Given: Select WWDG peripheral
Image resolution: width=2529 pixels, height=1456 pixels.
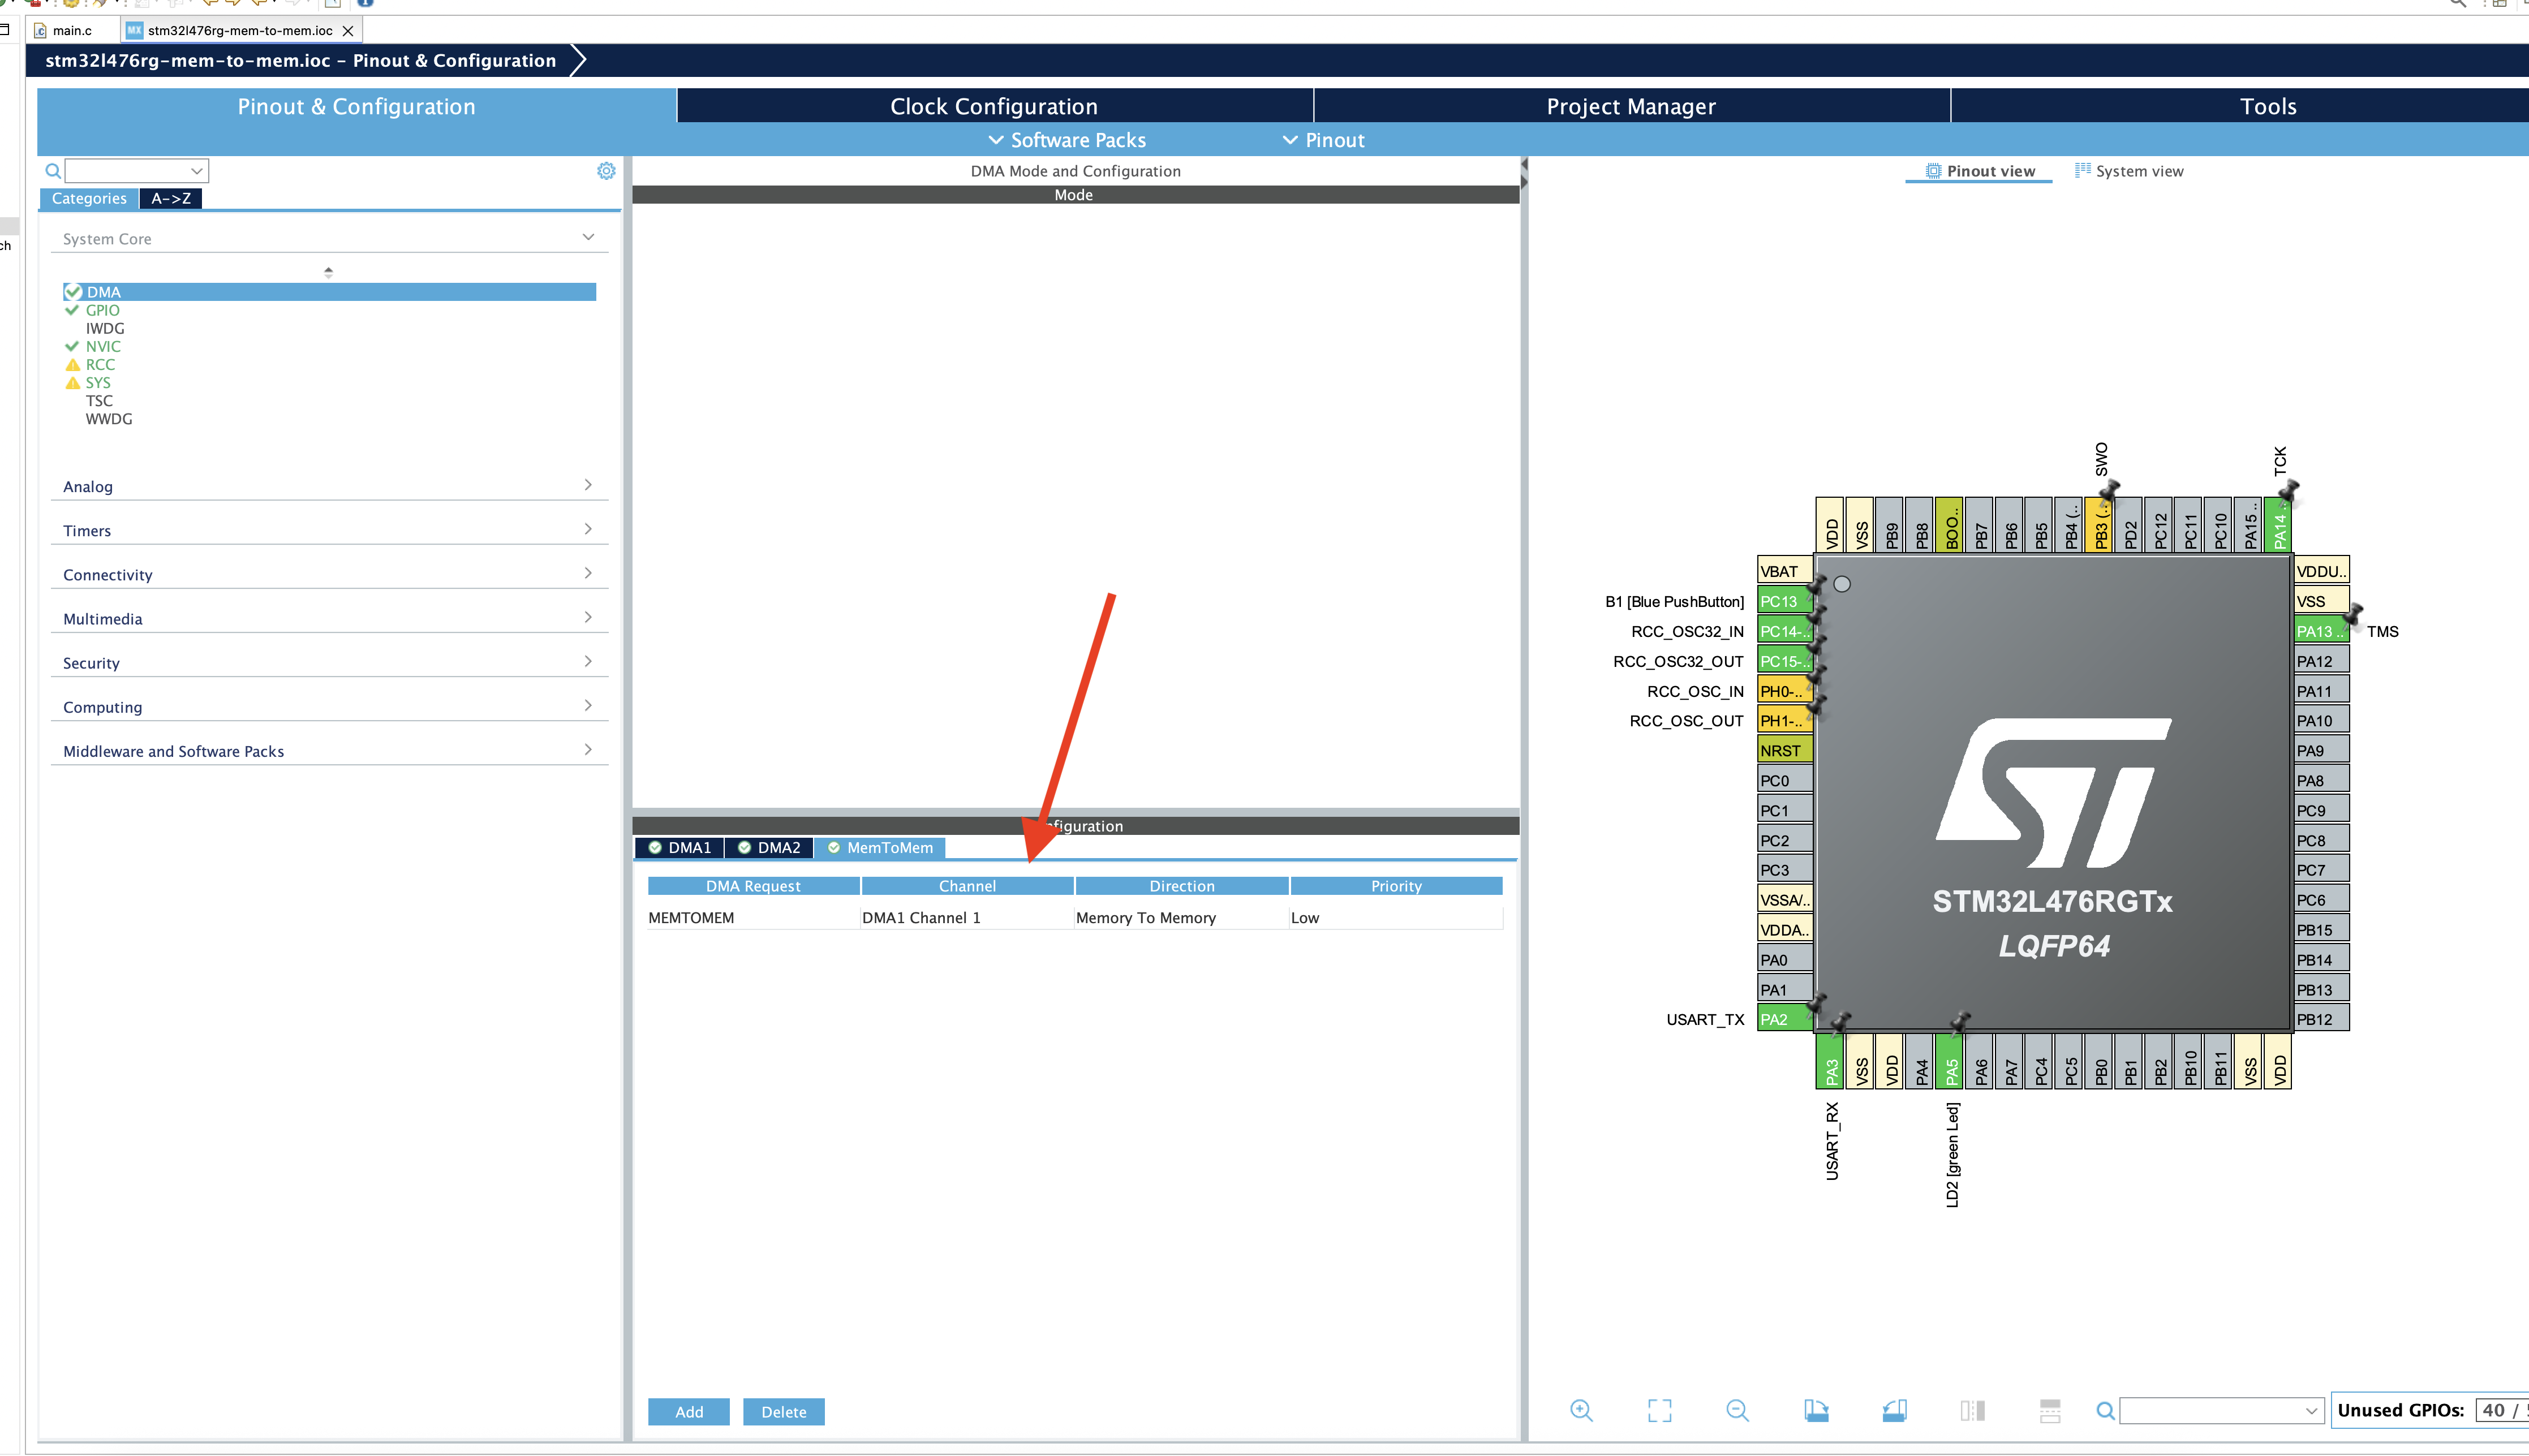Looking at the screenshot, I should pos(109,418).
